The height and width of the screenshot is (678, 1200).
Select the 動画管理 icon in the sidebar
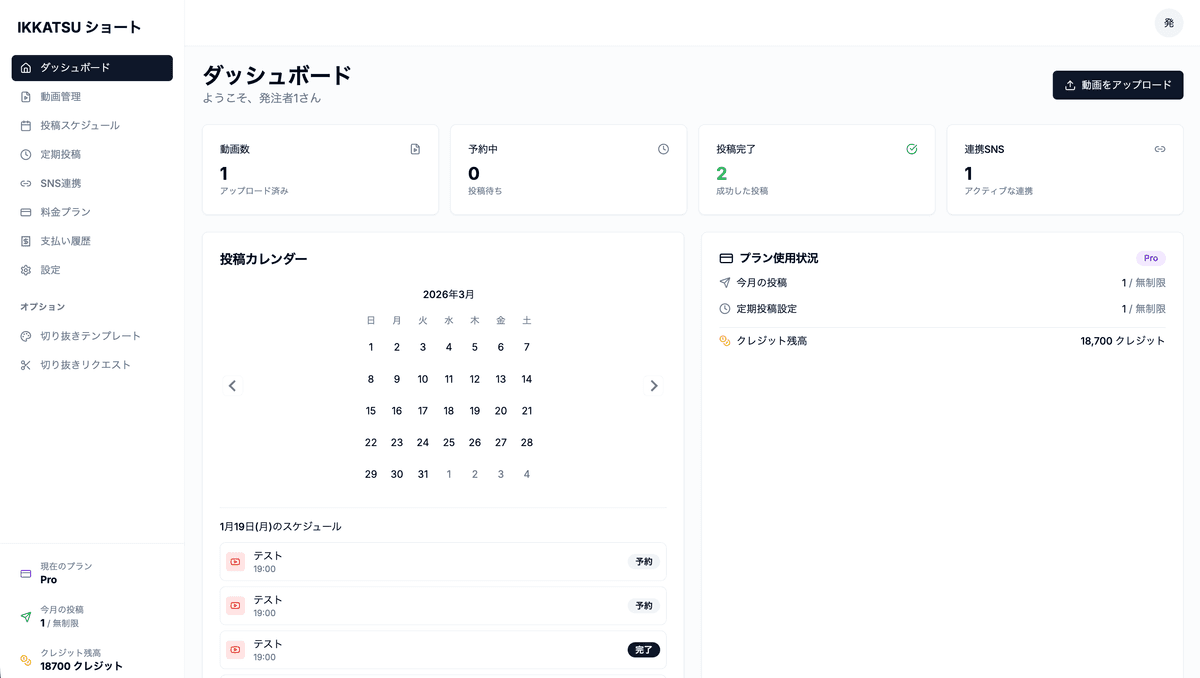click(x=23, y=97)
